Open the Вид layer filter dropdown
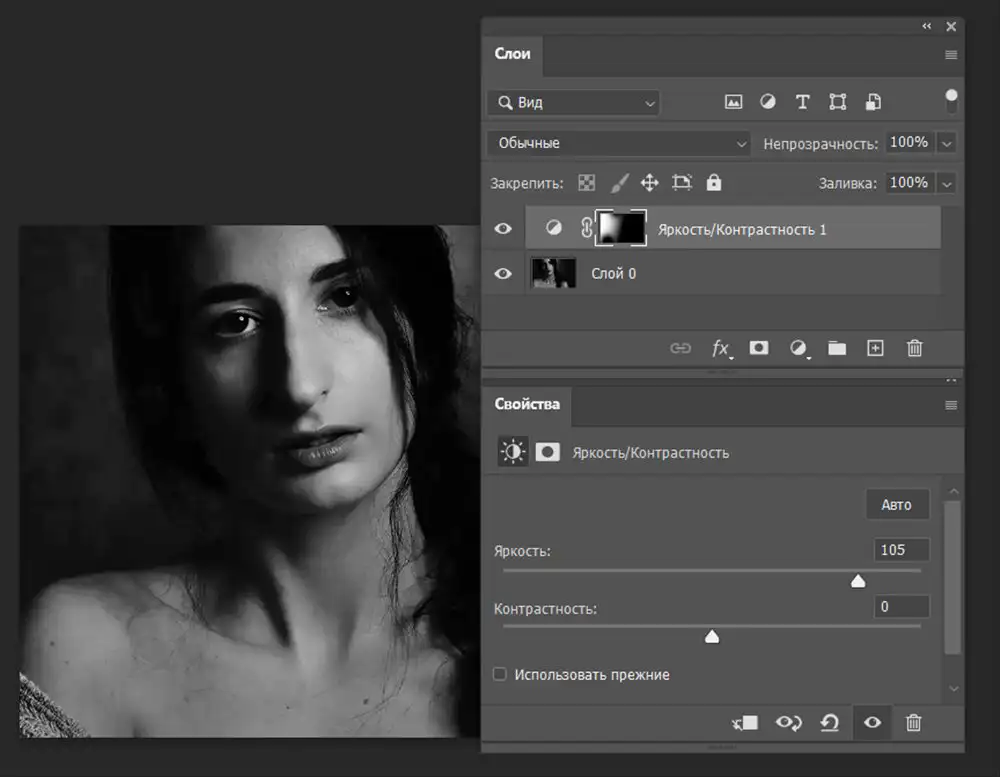Image resolution: width=1000 pixels, height=777 pixels. point(573,103)
